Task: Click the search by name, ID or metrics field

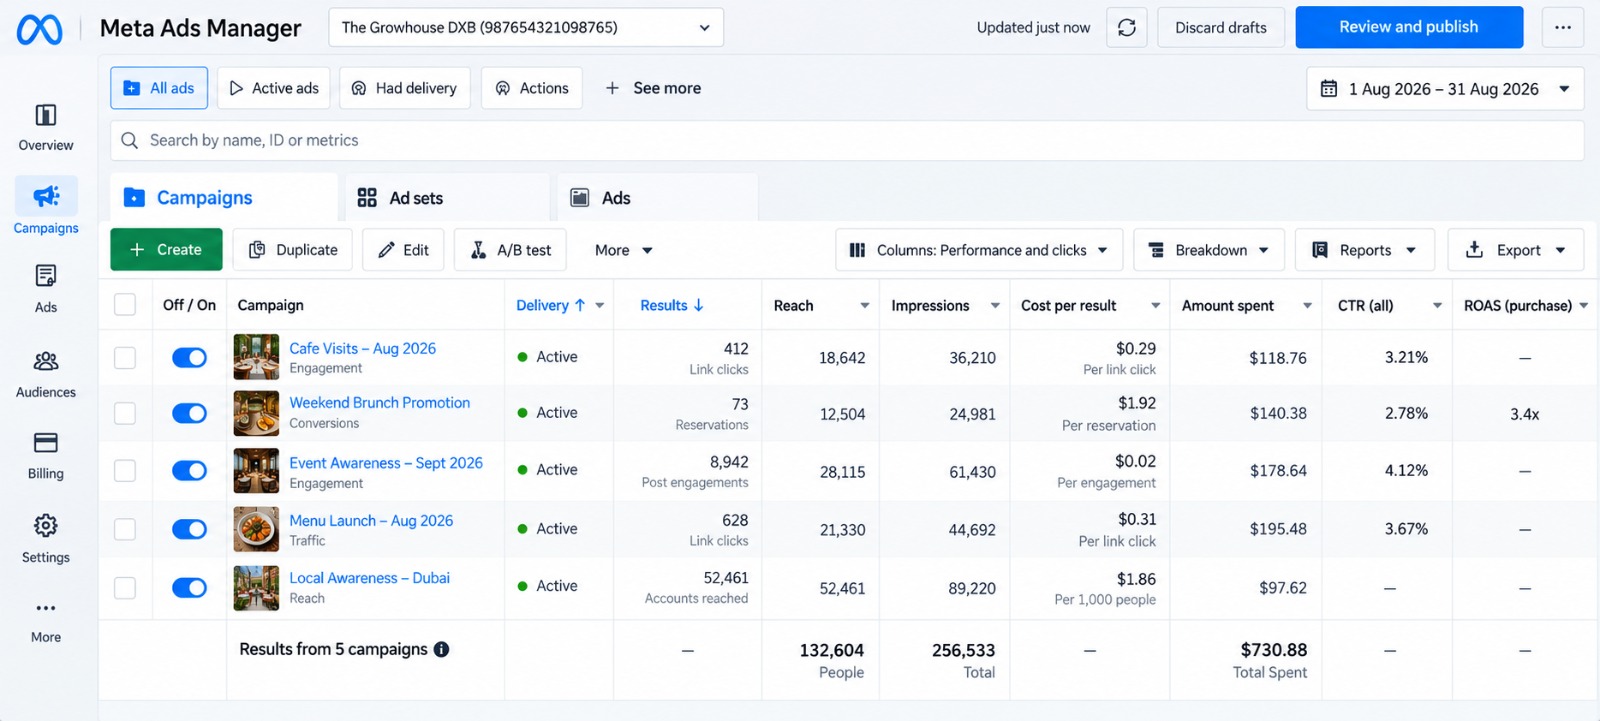Action: click(847, 141)
